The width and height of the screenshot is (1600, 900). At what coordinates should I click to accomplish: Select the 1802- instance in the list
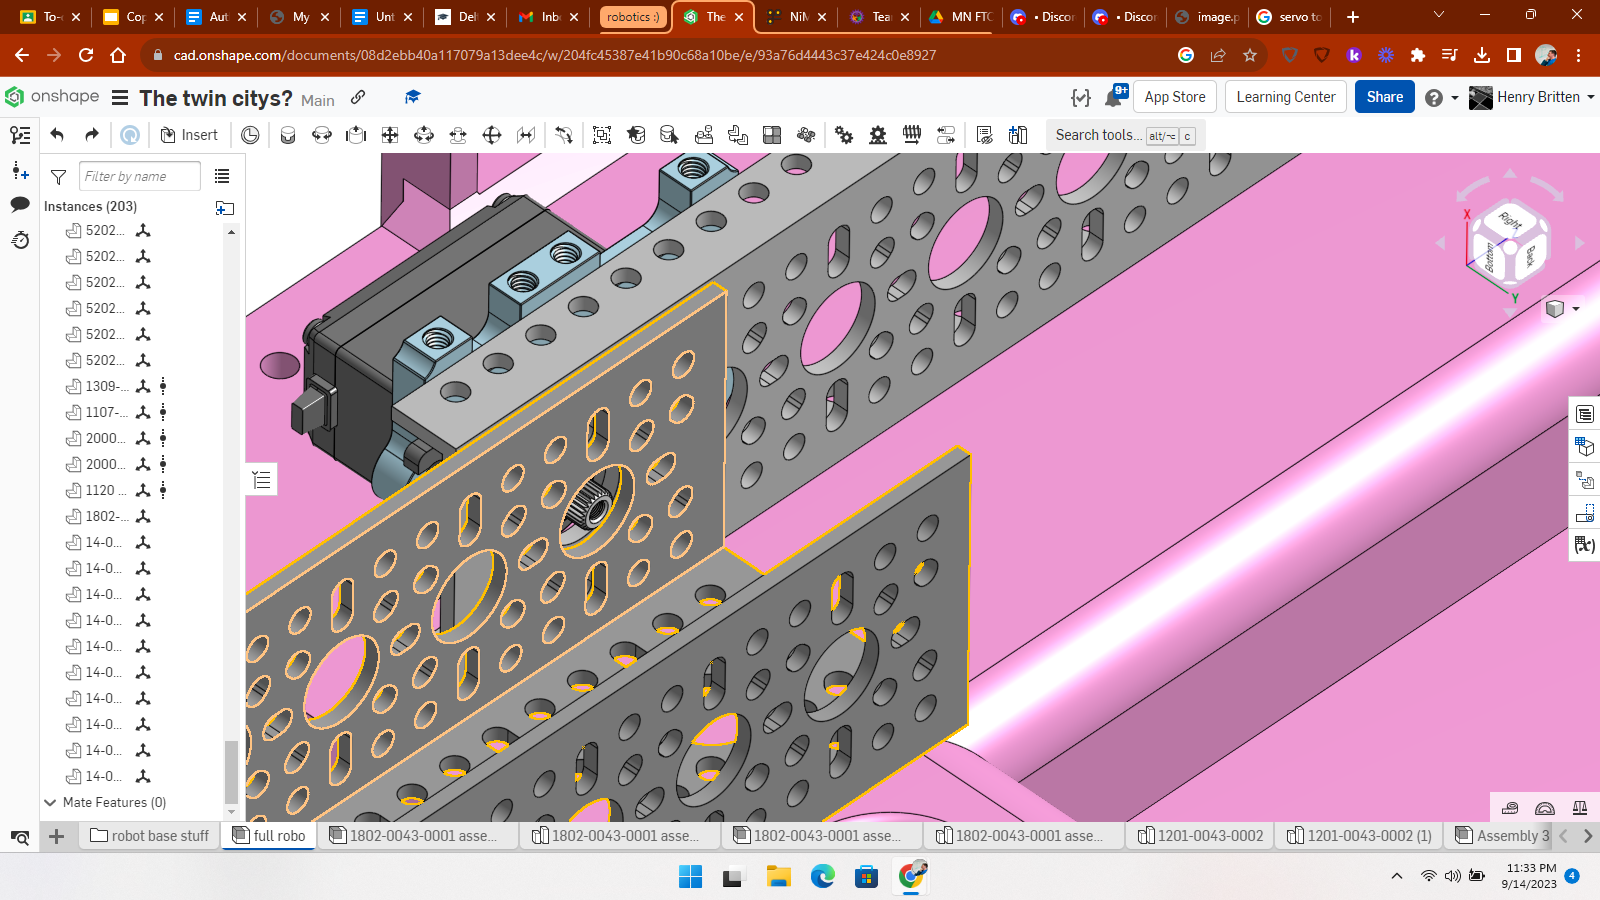pos(105,516)
